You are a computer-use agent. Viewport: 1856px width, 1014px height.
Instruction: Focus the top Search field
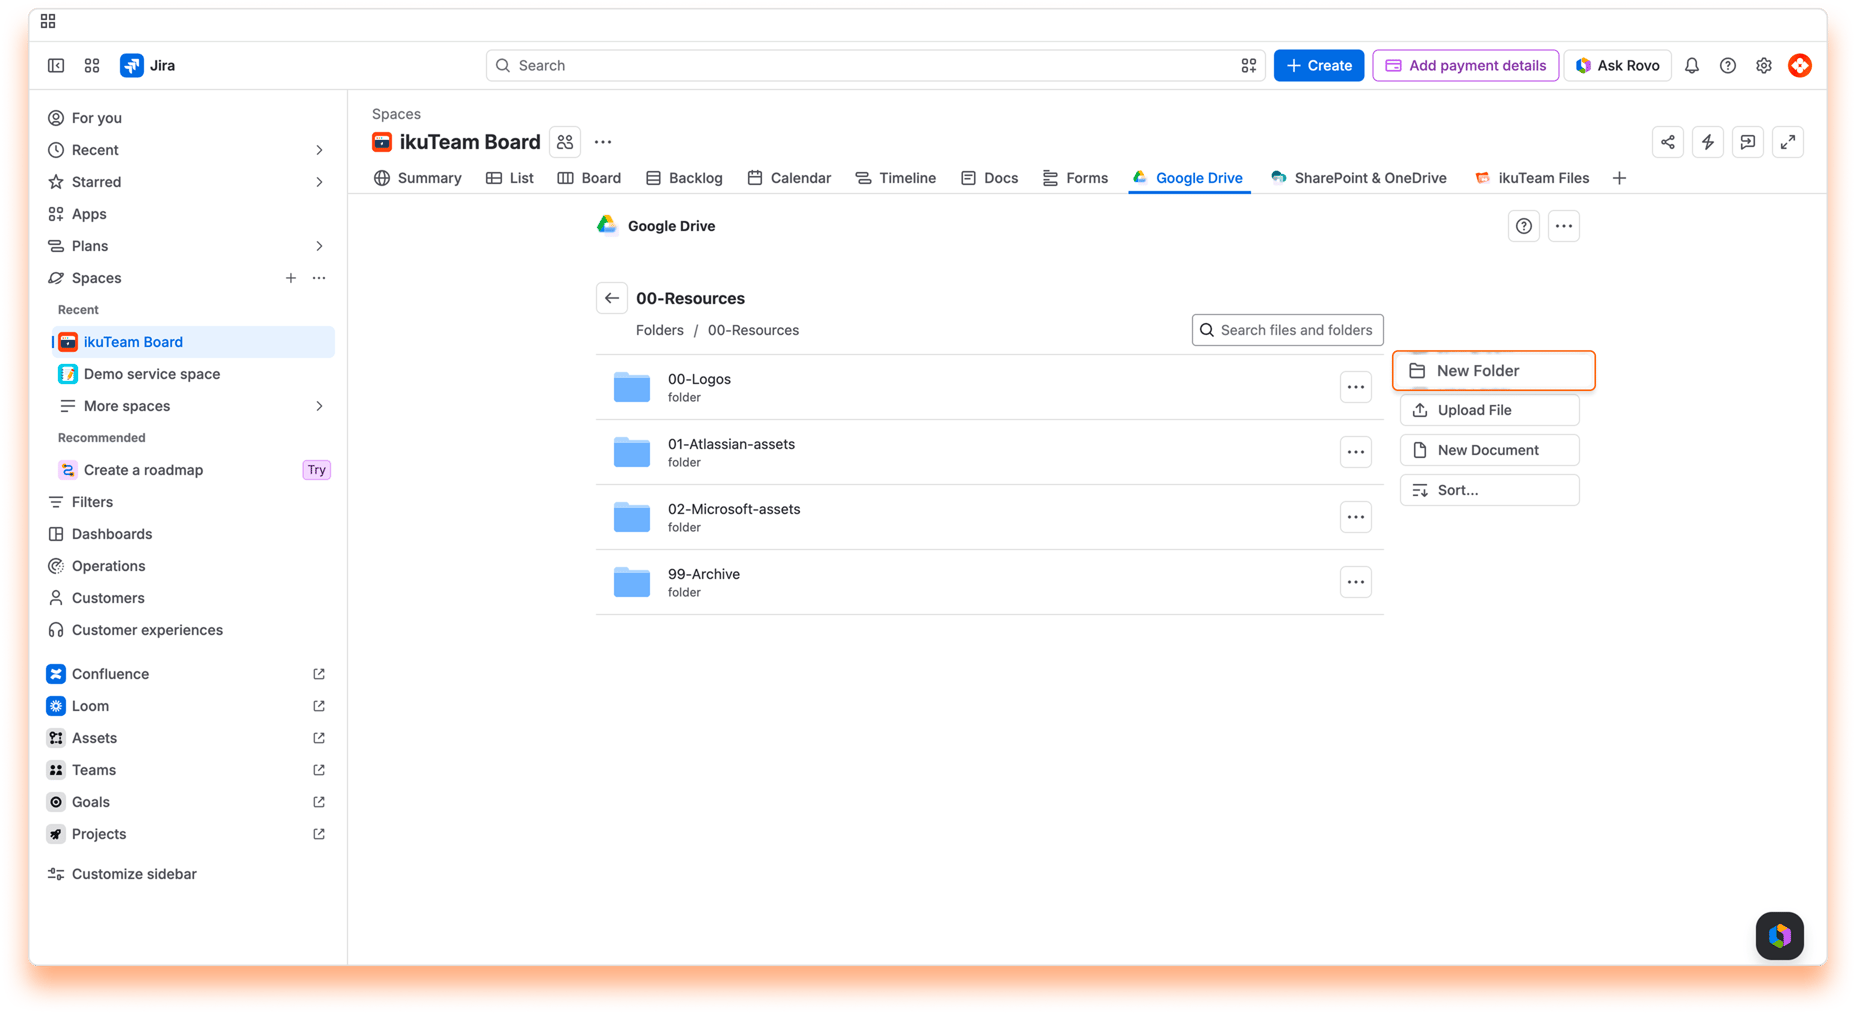click(x=876, y=65)
